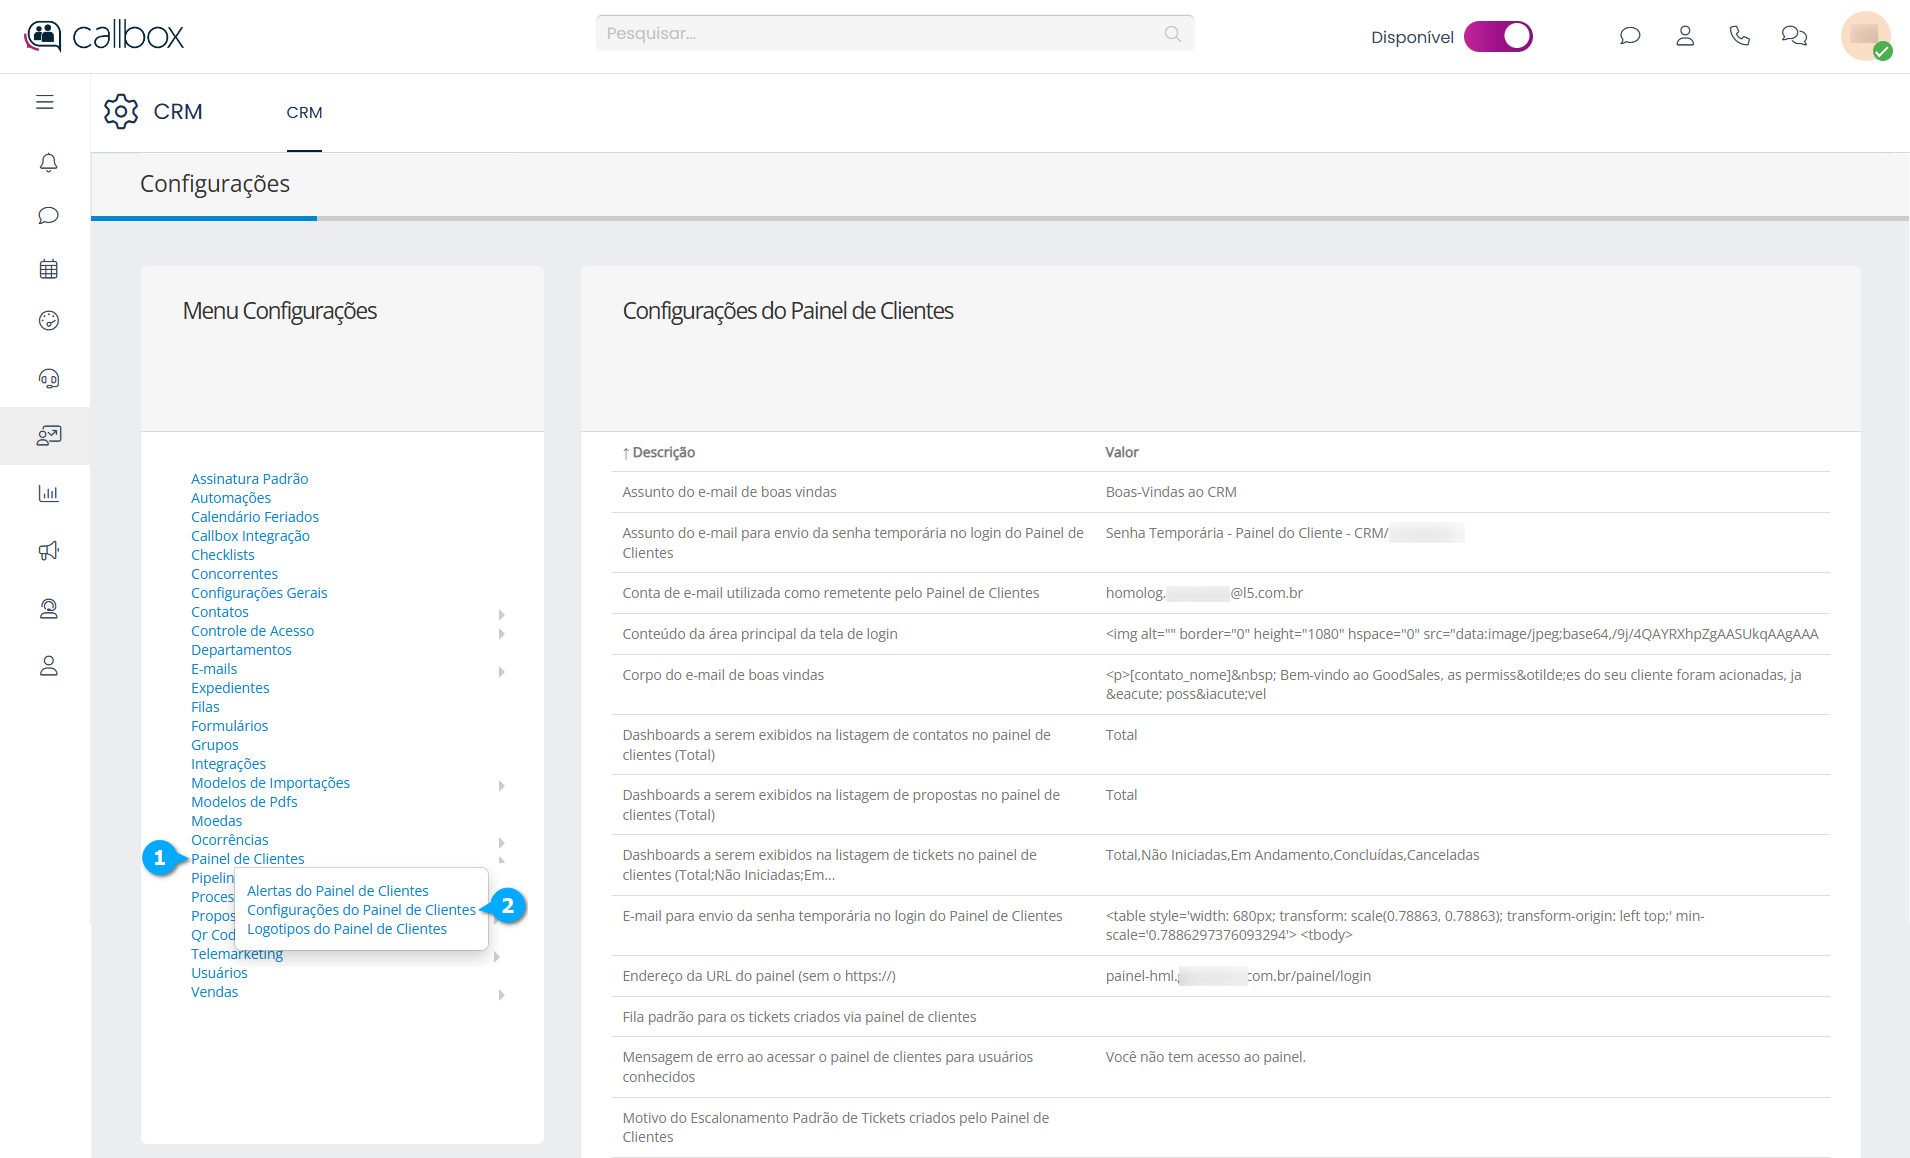Open the headset support icon
The height and width of the screenshot is (1158, 1910).
coord(48,378)
